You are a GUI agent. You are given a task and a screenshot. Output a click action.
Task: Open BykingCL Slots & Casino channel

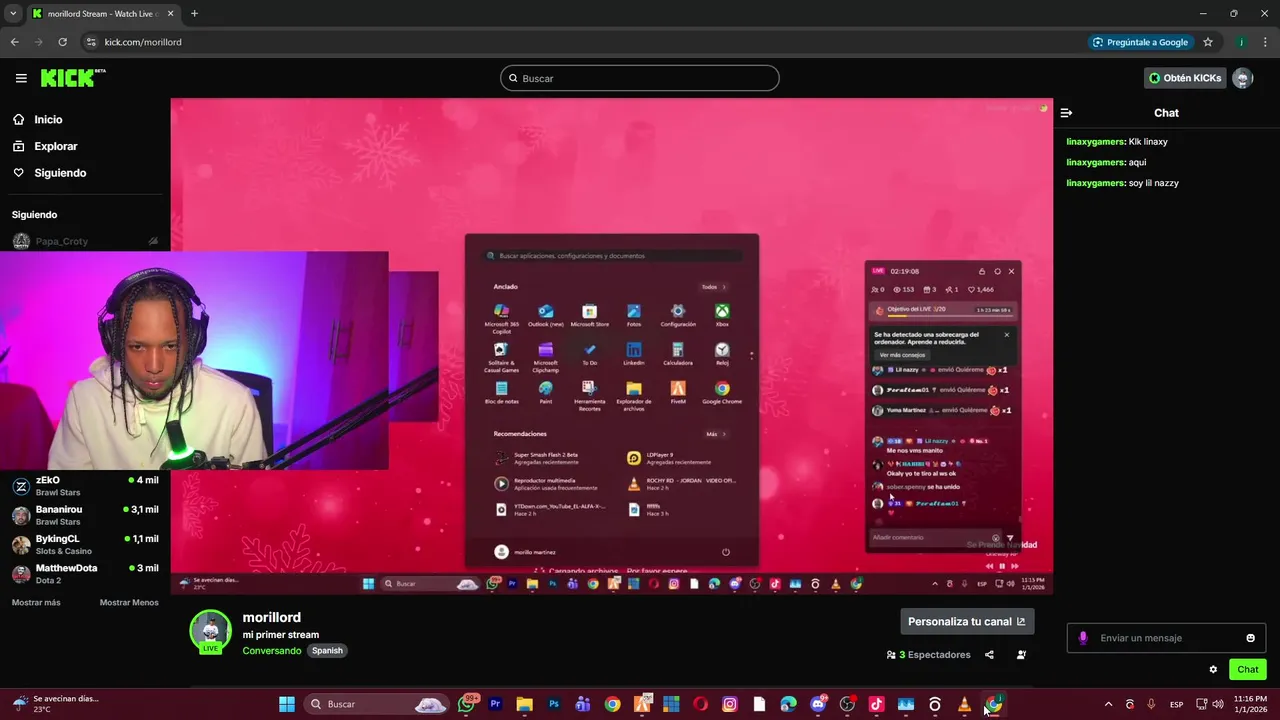85,544
